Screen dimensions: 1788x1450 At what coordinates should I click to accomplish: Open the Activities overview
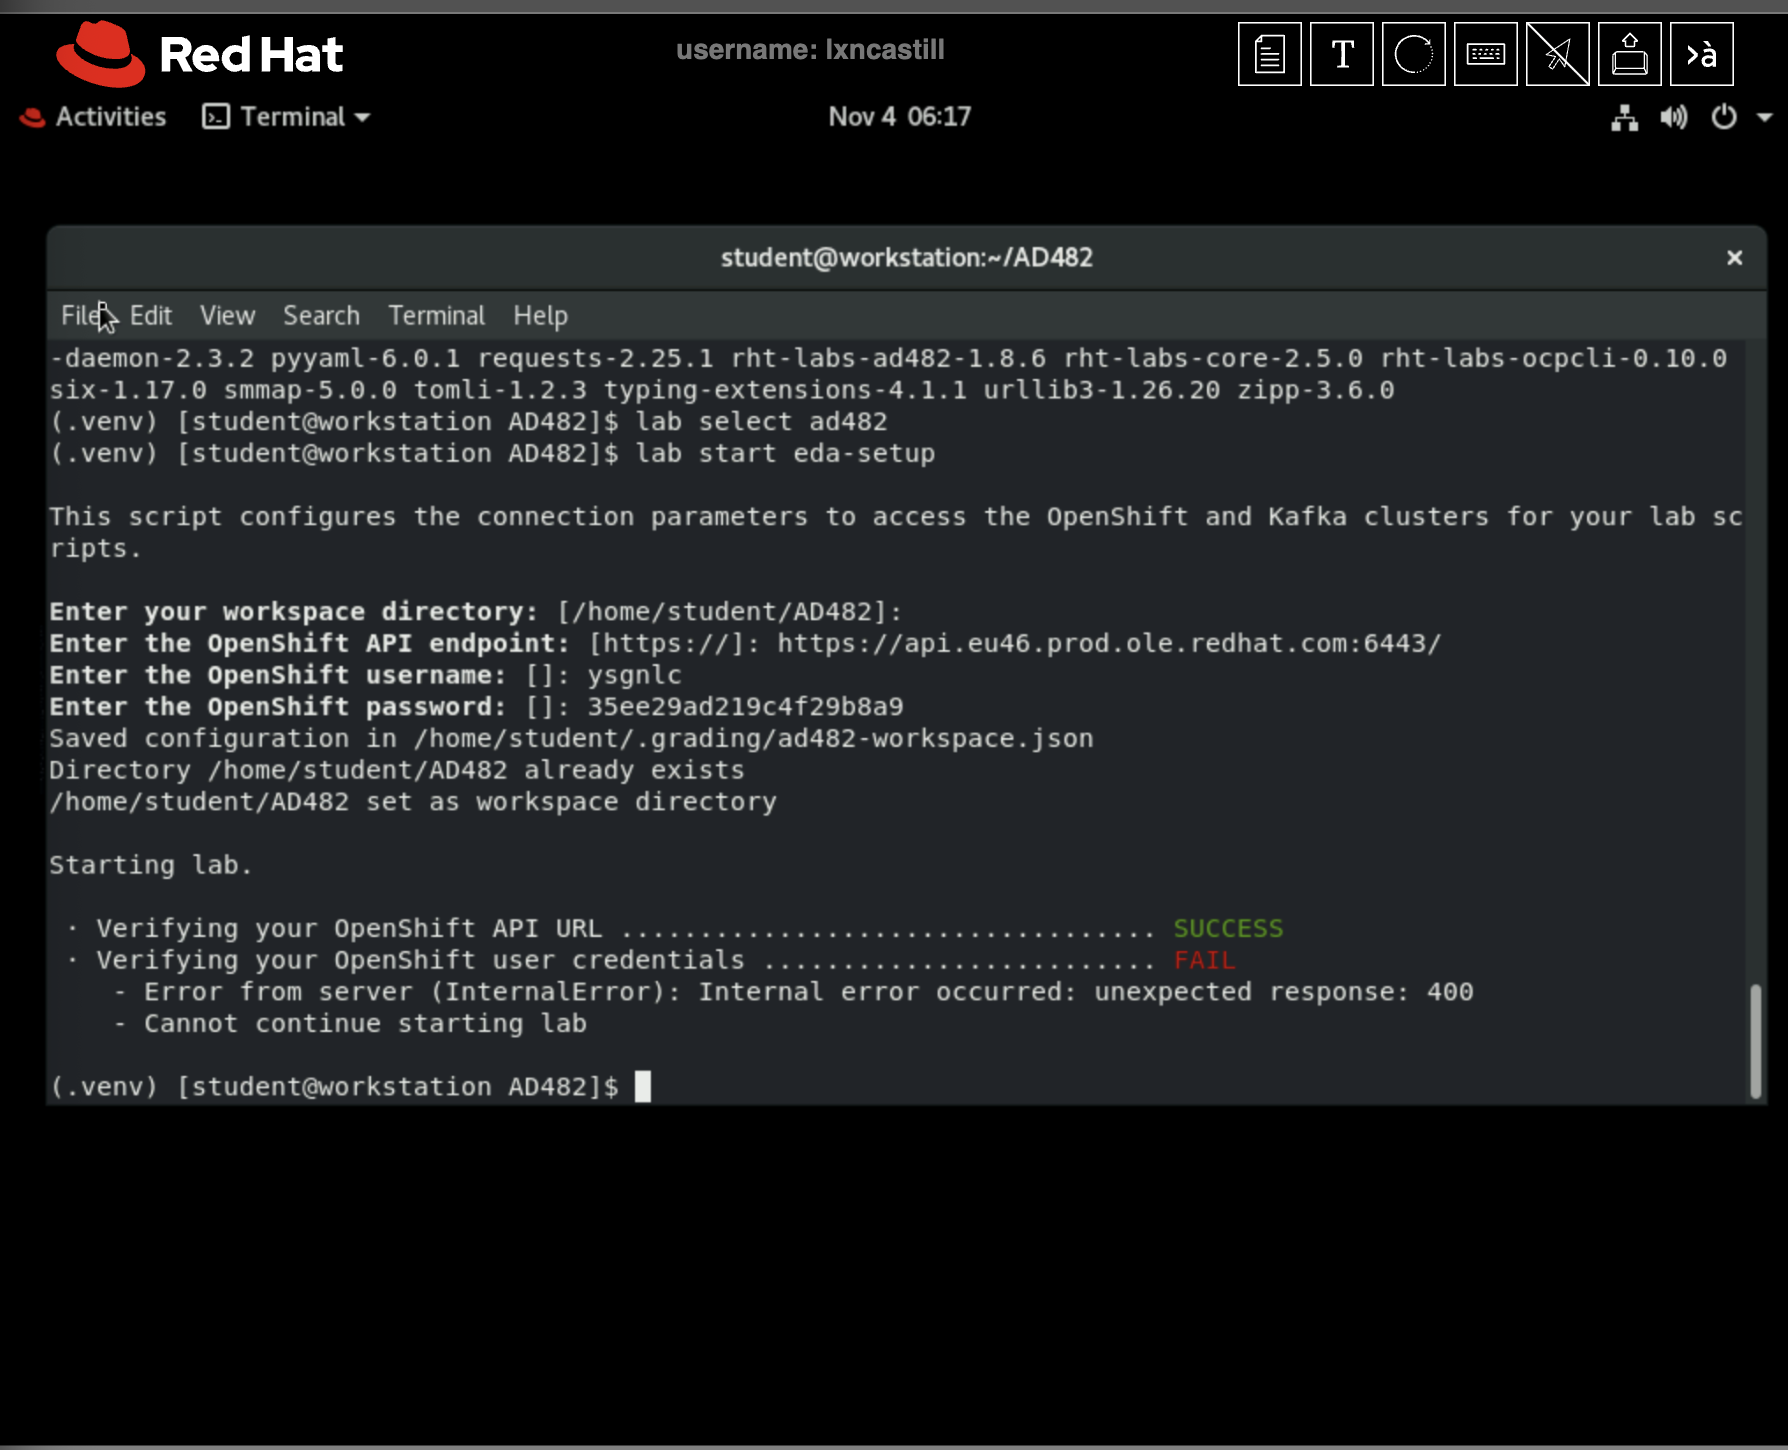[93, 117]
